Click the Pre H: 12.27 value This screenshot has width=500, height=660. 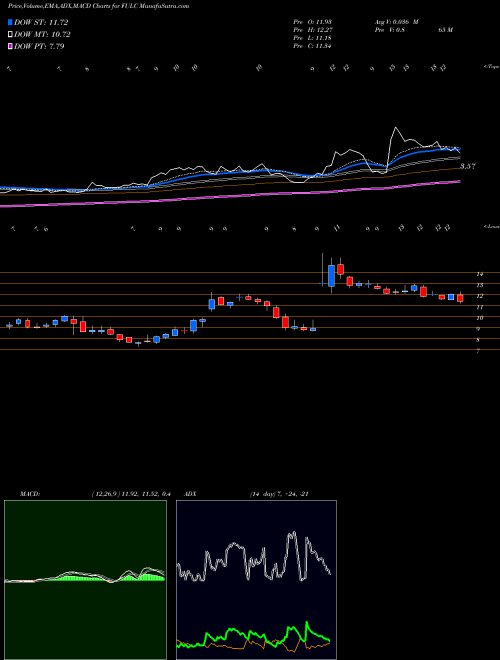click(x=312, y=30)
